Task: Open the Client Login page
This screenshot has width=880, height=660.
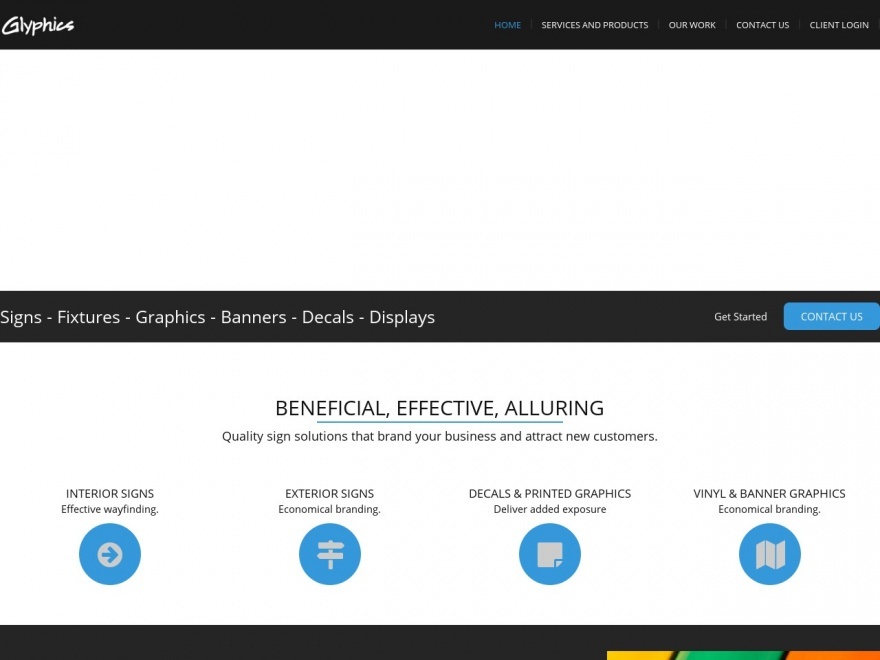Action: pos(839,25)
